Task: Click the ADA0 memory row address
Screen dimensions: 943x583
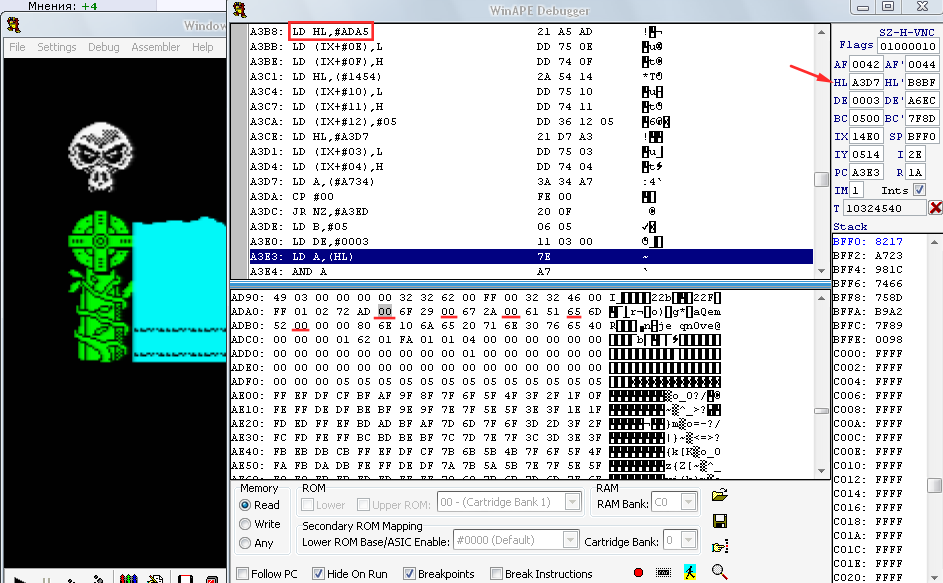Action: point(247,312)
